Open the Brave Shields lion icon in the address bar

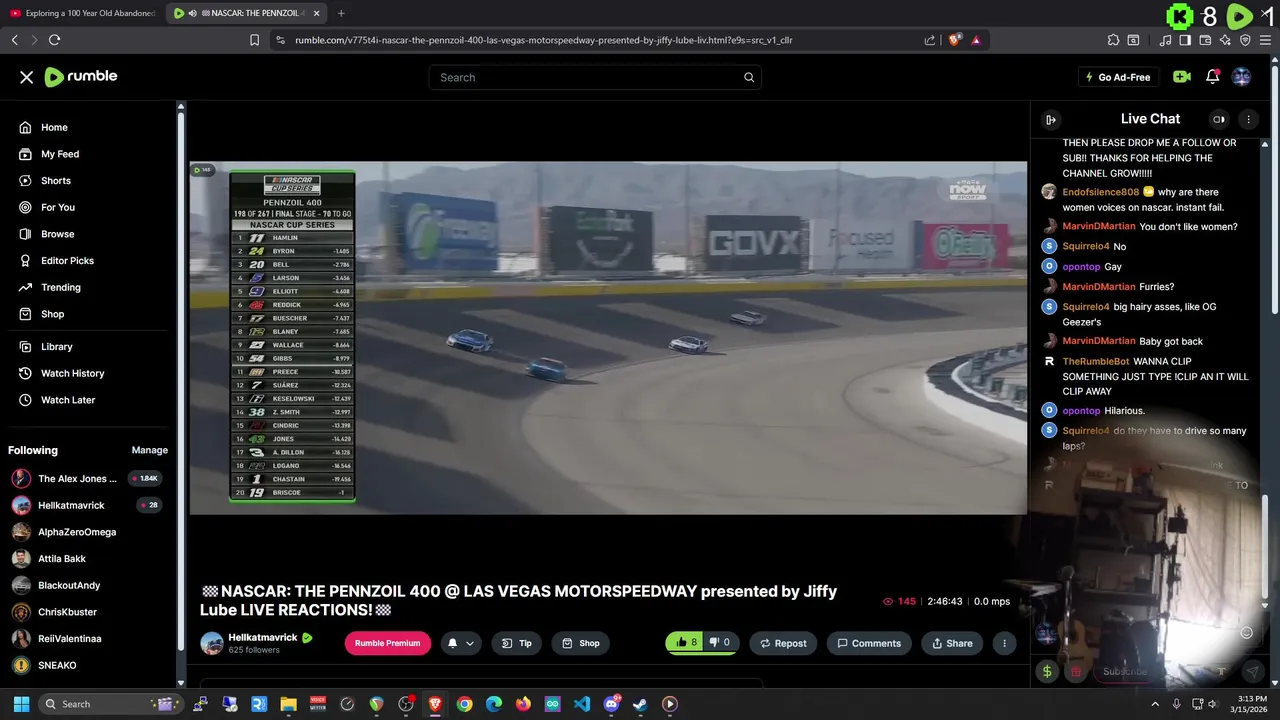point(954,40)
